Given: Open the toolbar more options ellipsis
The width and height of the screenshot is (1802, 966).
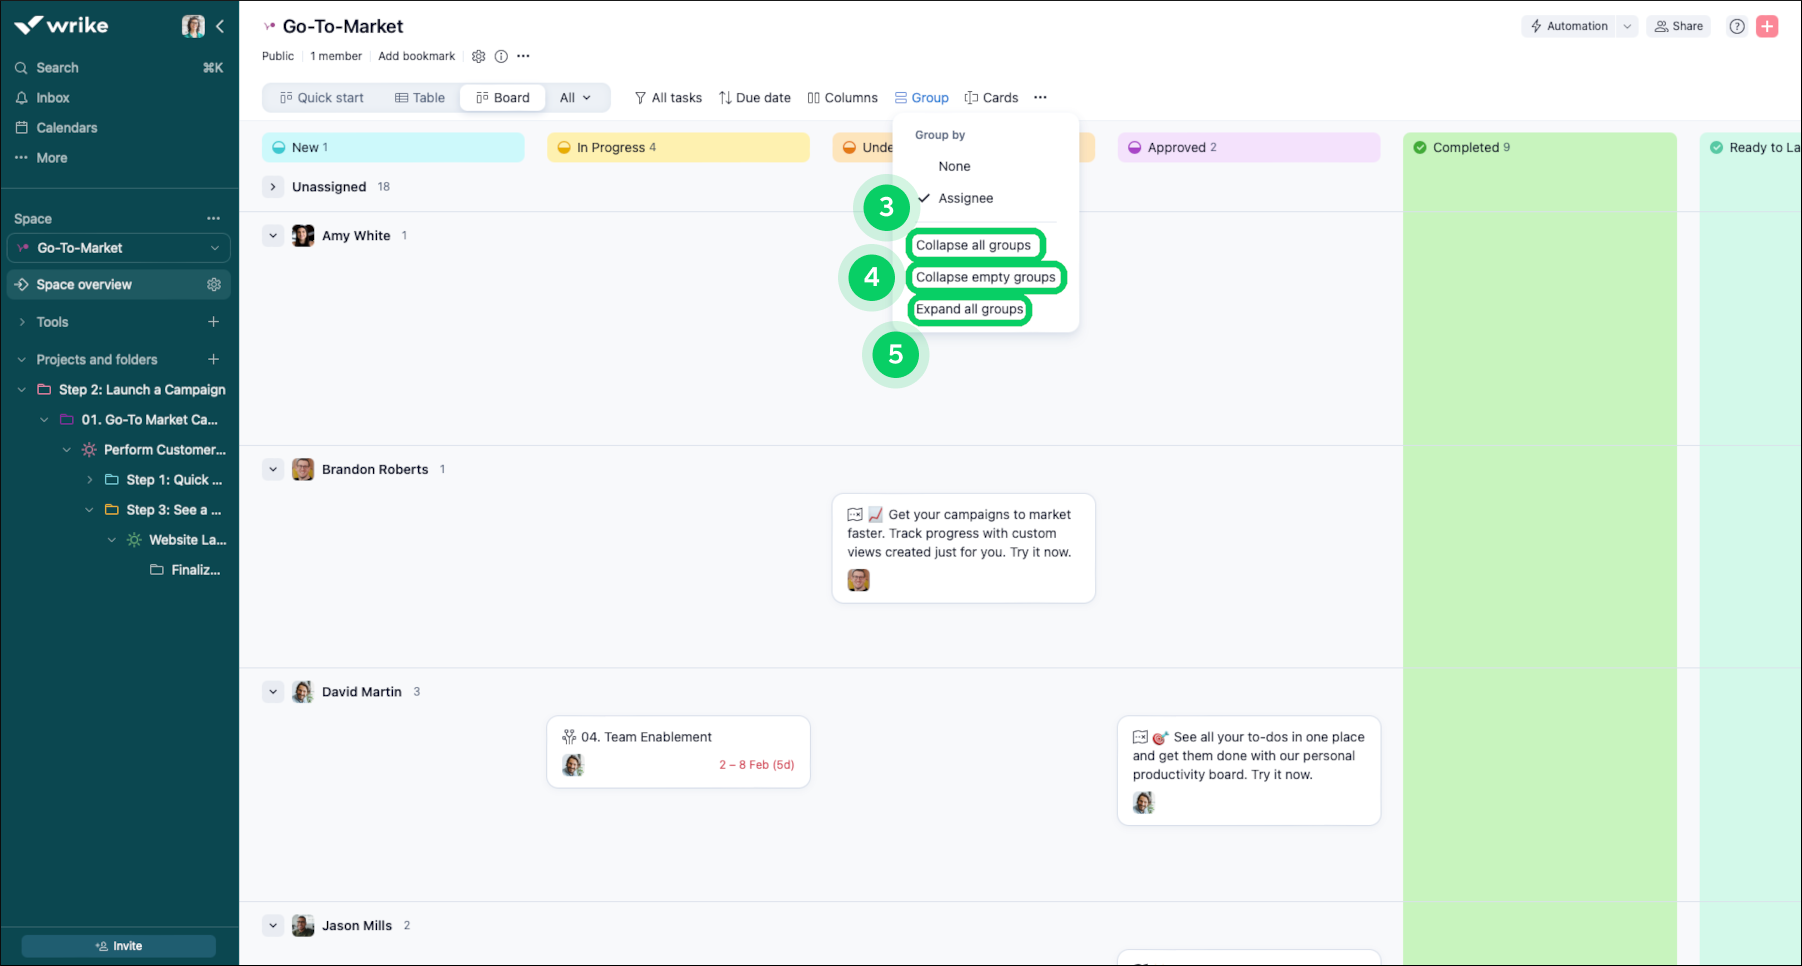Looking at the screenshot, I should [1040, 98].
